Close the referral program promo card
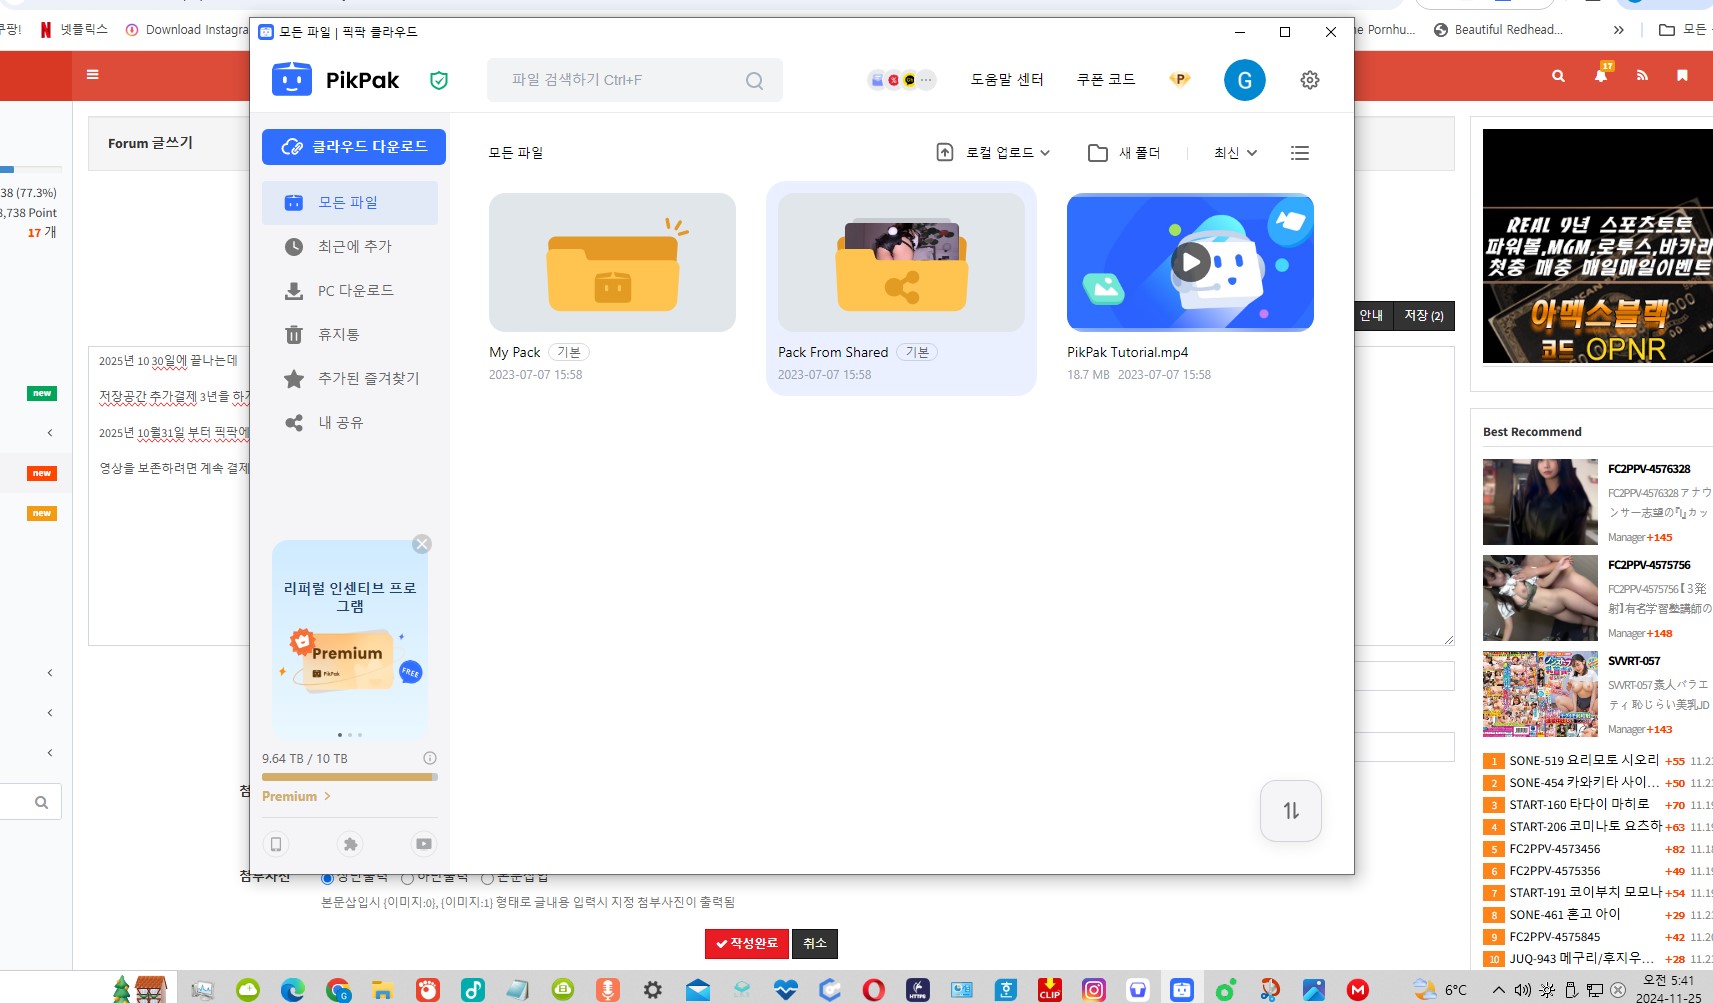The image size is (1713, 1003). [422, 544]
